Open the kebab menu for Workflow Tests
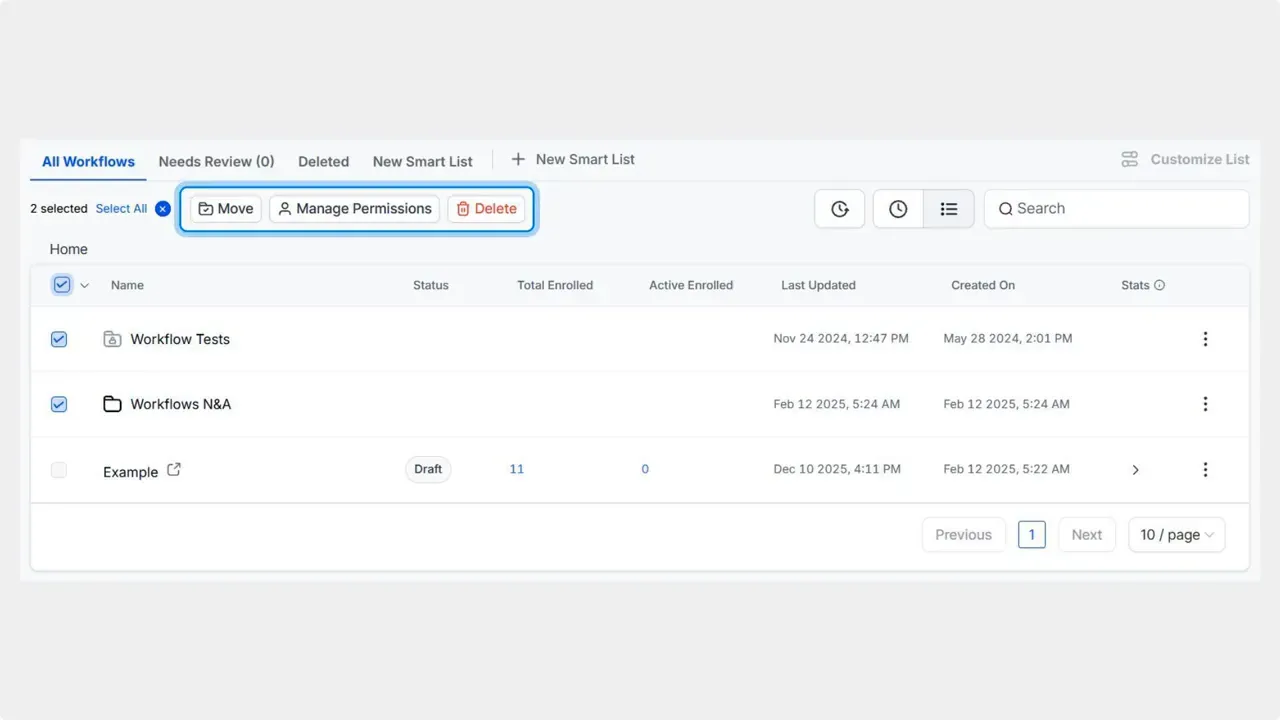This screenshot has width=1280, height=720. point(1205,338)
